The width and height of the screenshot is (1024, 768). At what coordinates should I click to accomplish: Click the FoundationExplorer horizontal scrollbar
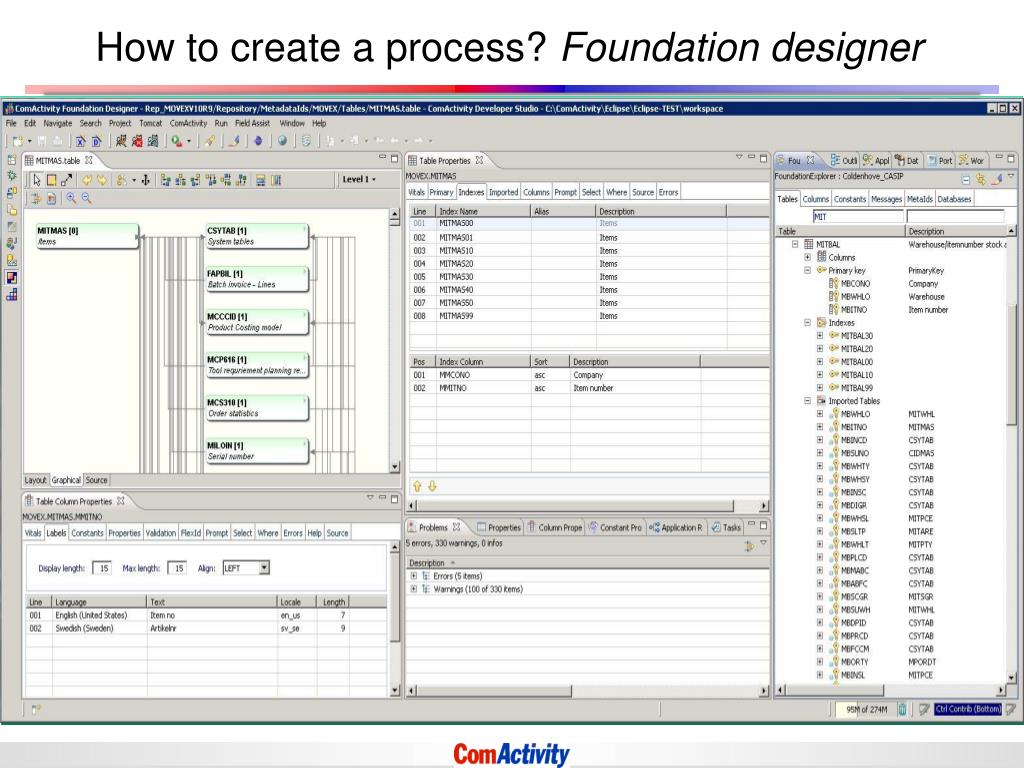click(889, 690)
